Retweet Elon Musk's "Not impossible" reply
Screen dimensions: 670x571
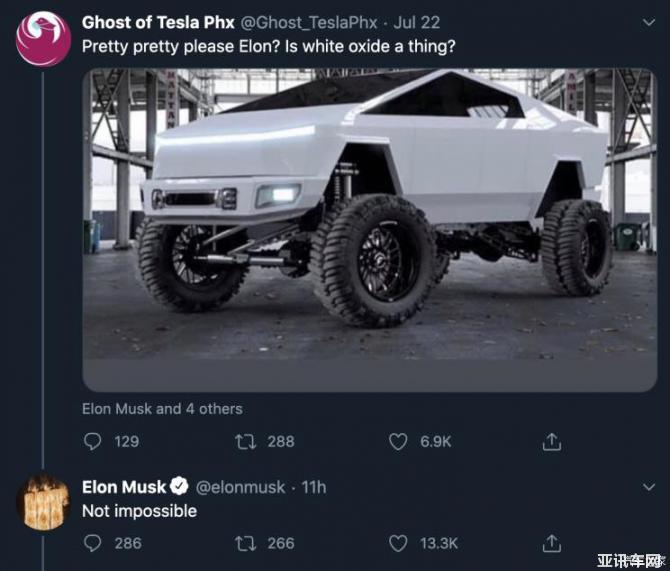[x=241, y=543]
